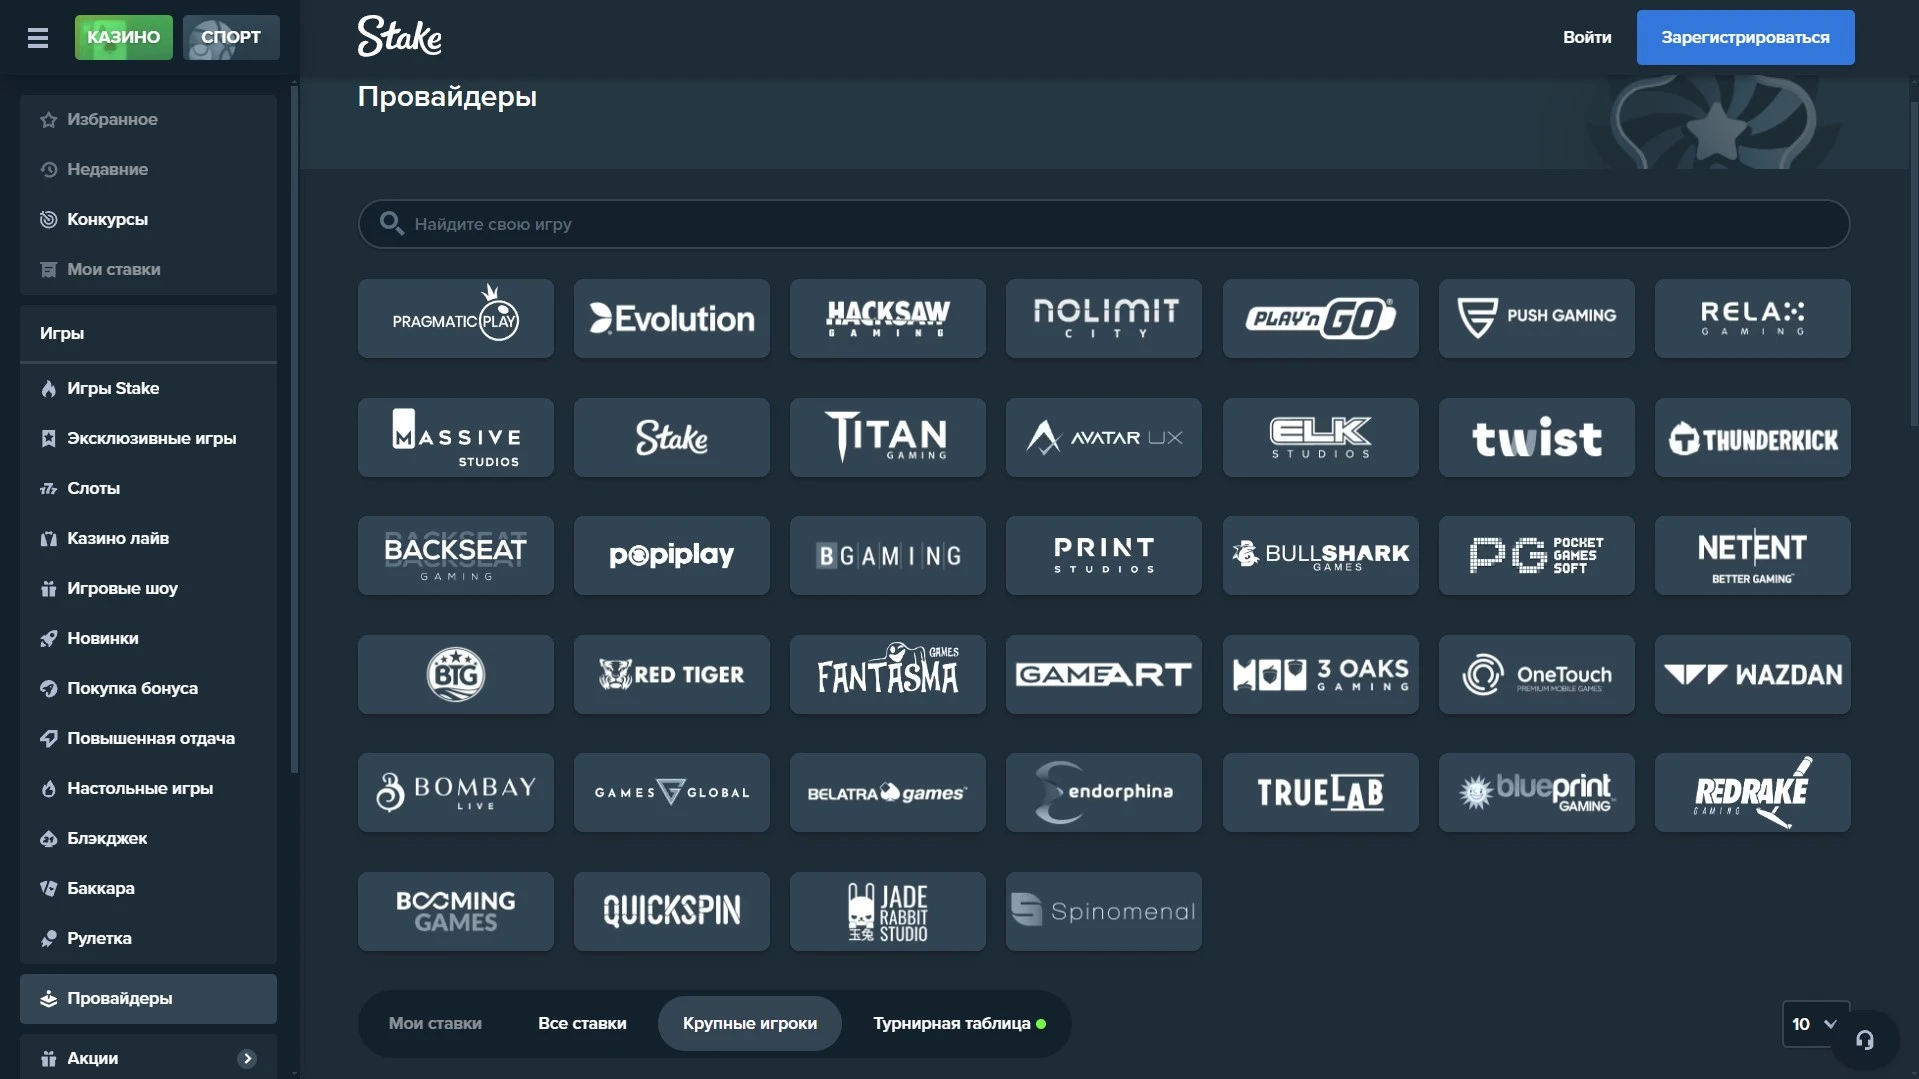Select Все ставки tab
Image resolution: width=1919 pixels, height=1079 pixels.
[582, 1023]
